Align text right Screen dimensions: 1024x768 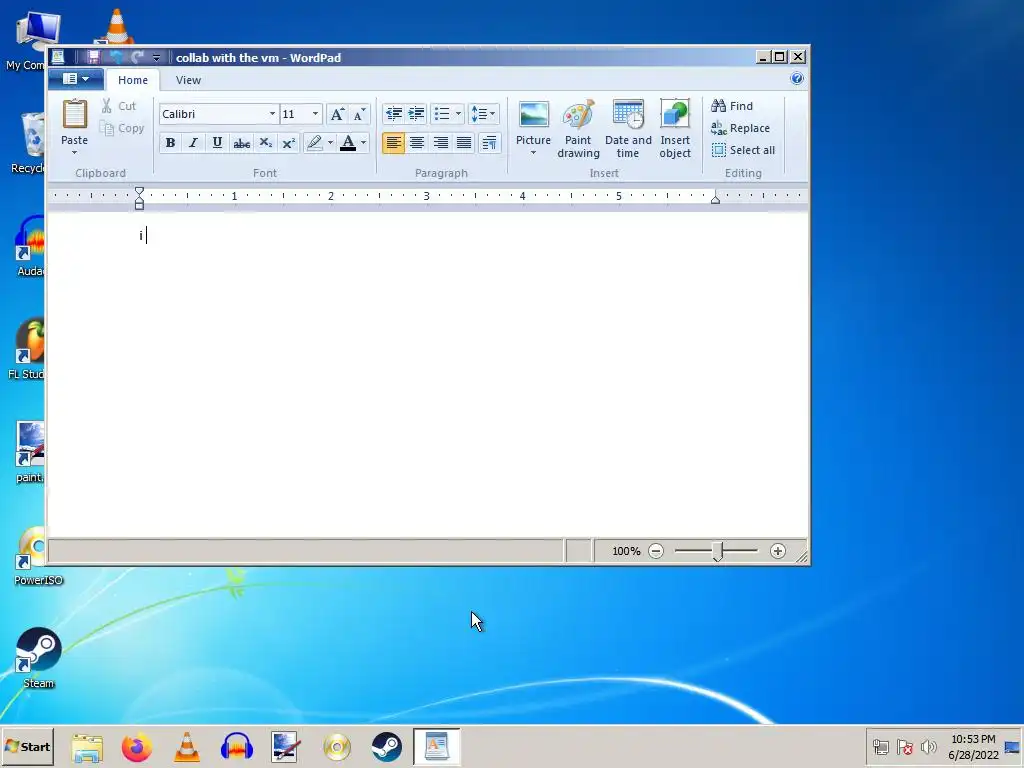pos(440,142)
